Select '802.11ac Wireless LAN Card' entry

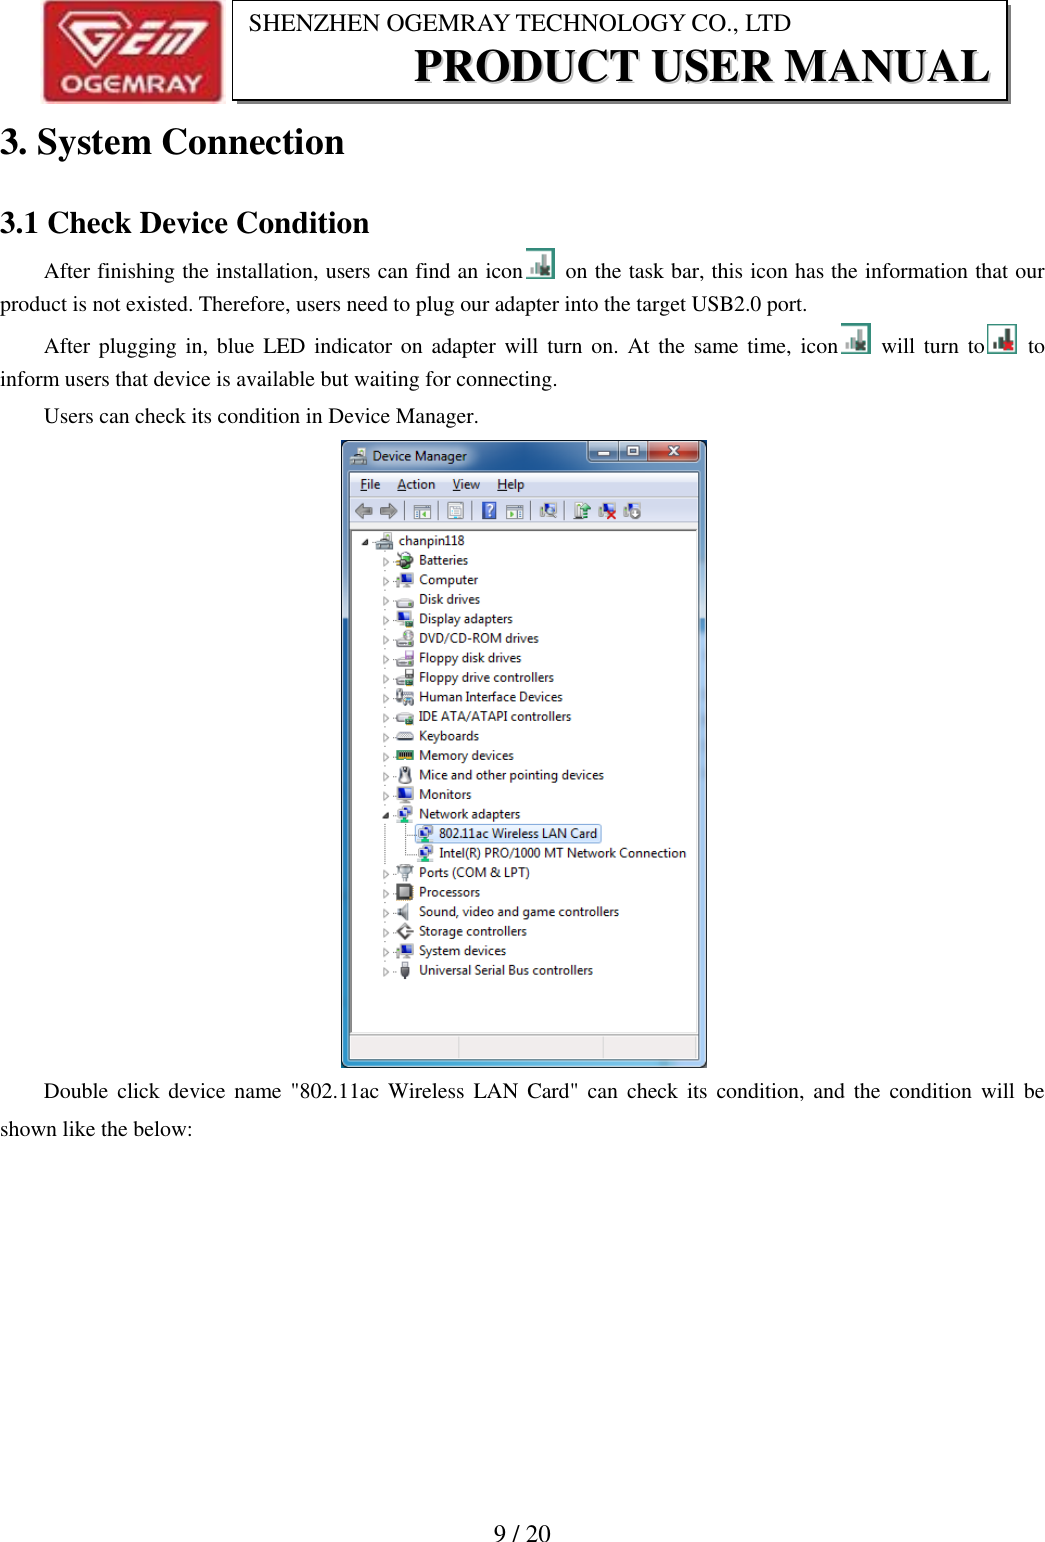pos(508,834)
